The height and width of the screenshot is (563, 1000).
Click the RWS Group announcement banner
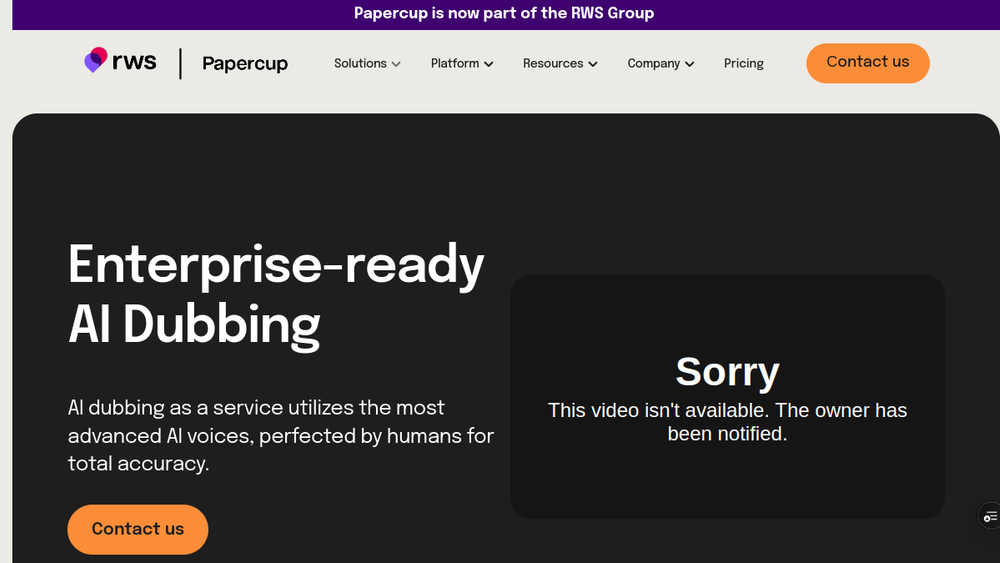pos(504,13)
